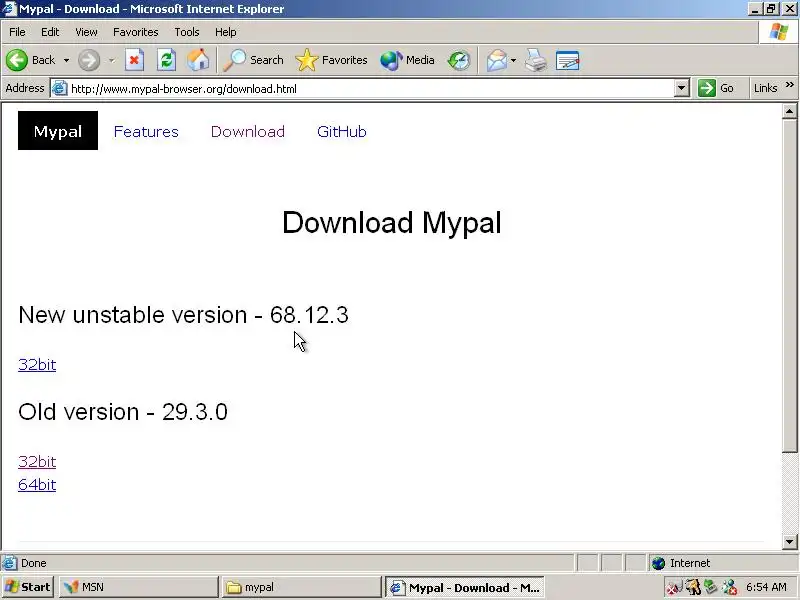Image resolution: width=800 pixels, height=600 pixels.
Task: Open the Download navigation link
Action: pos(247,132)
